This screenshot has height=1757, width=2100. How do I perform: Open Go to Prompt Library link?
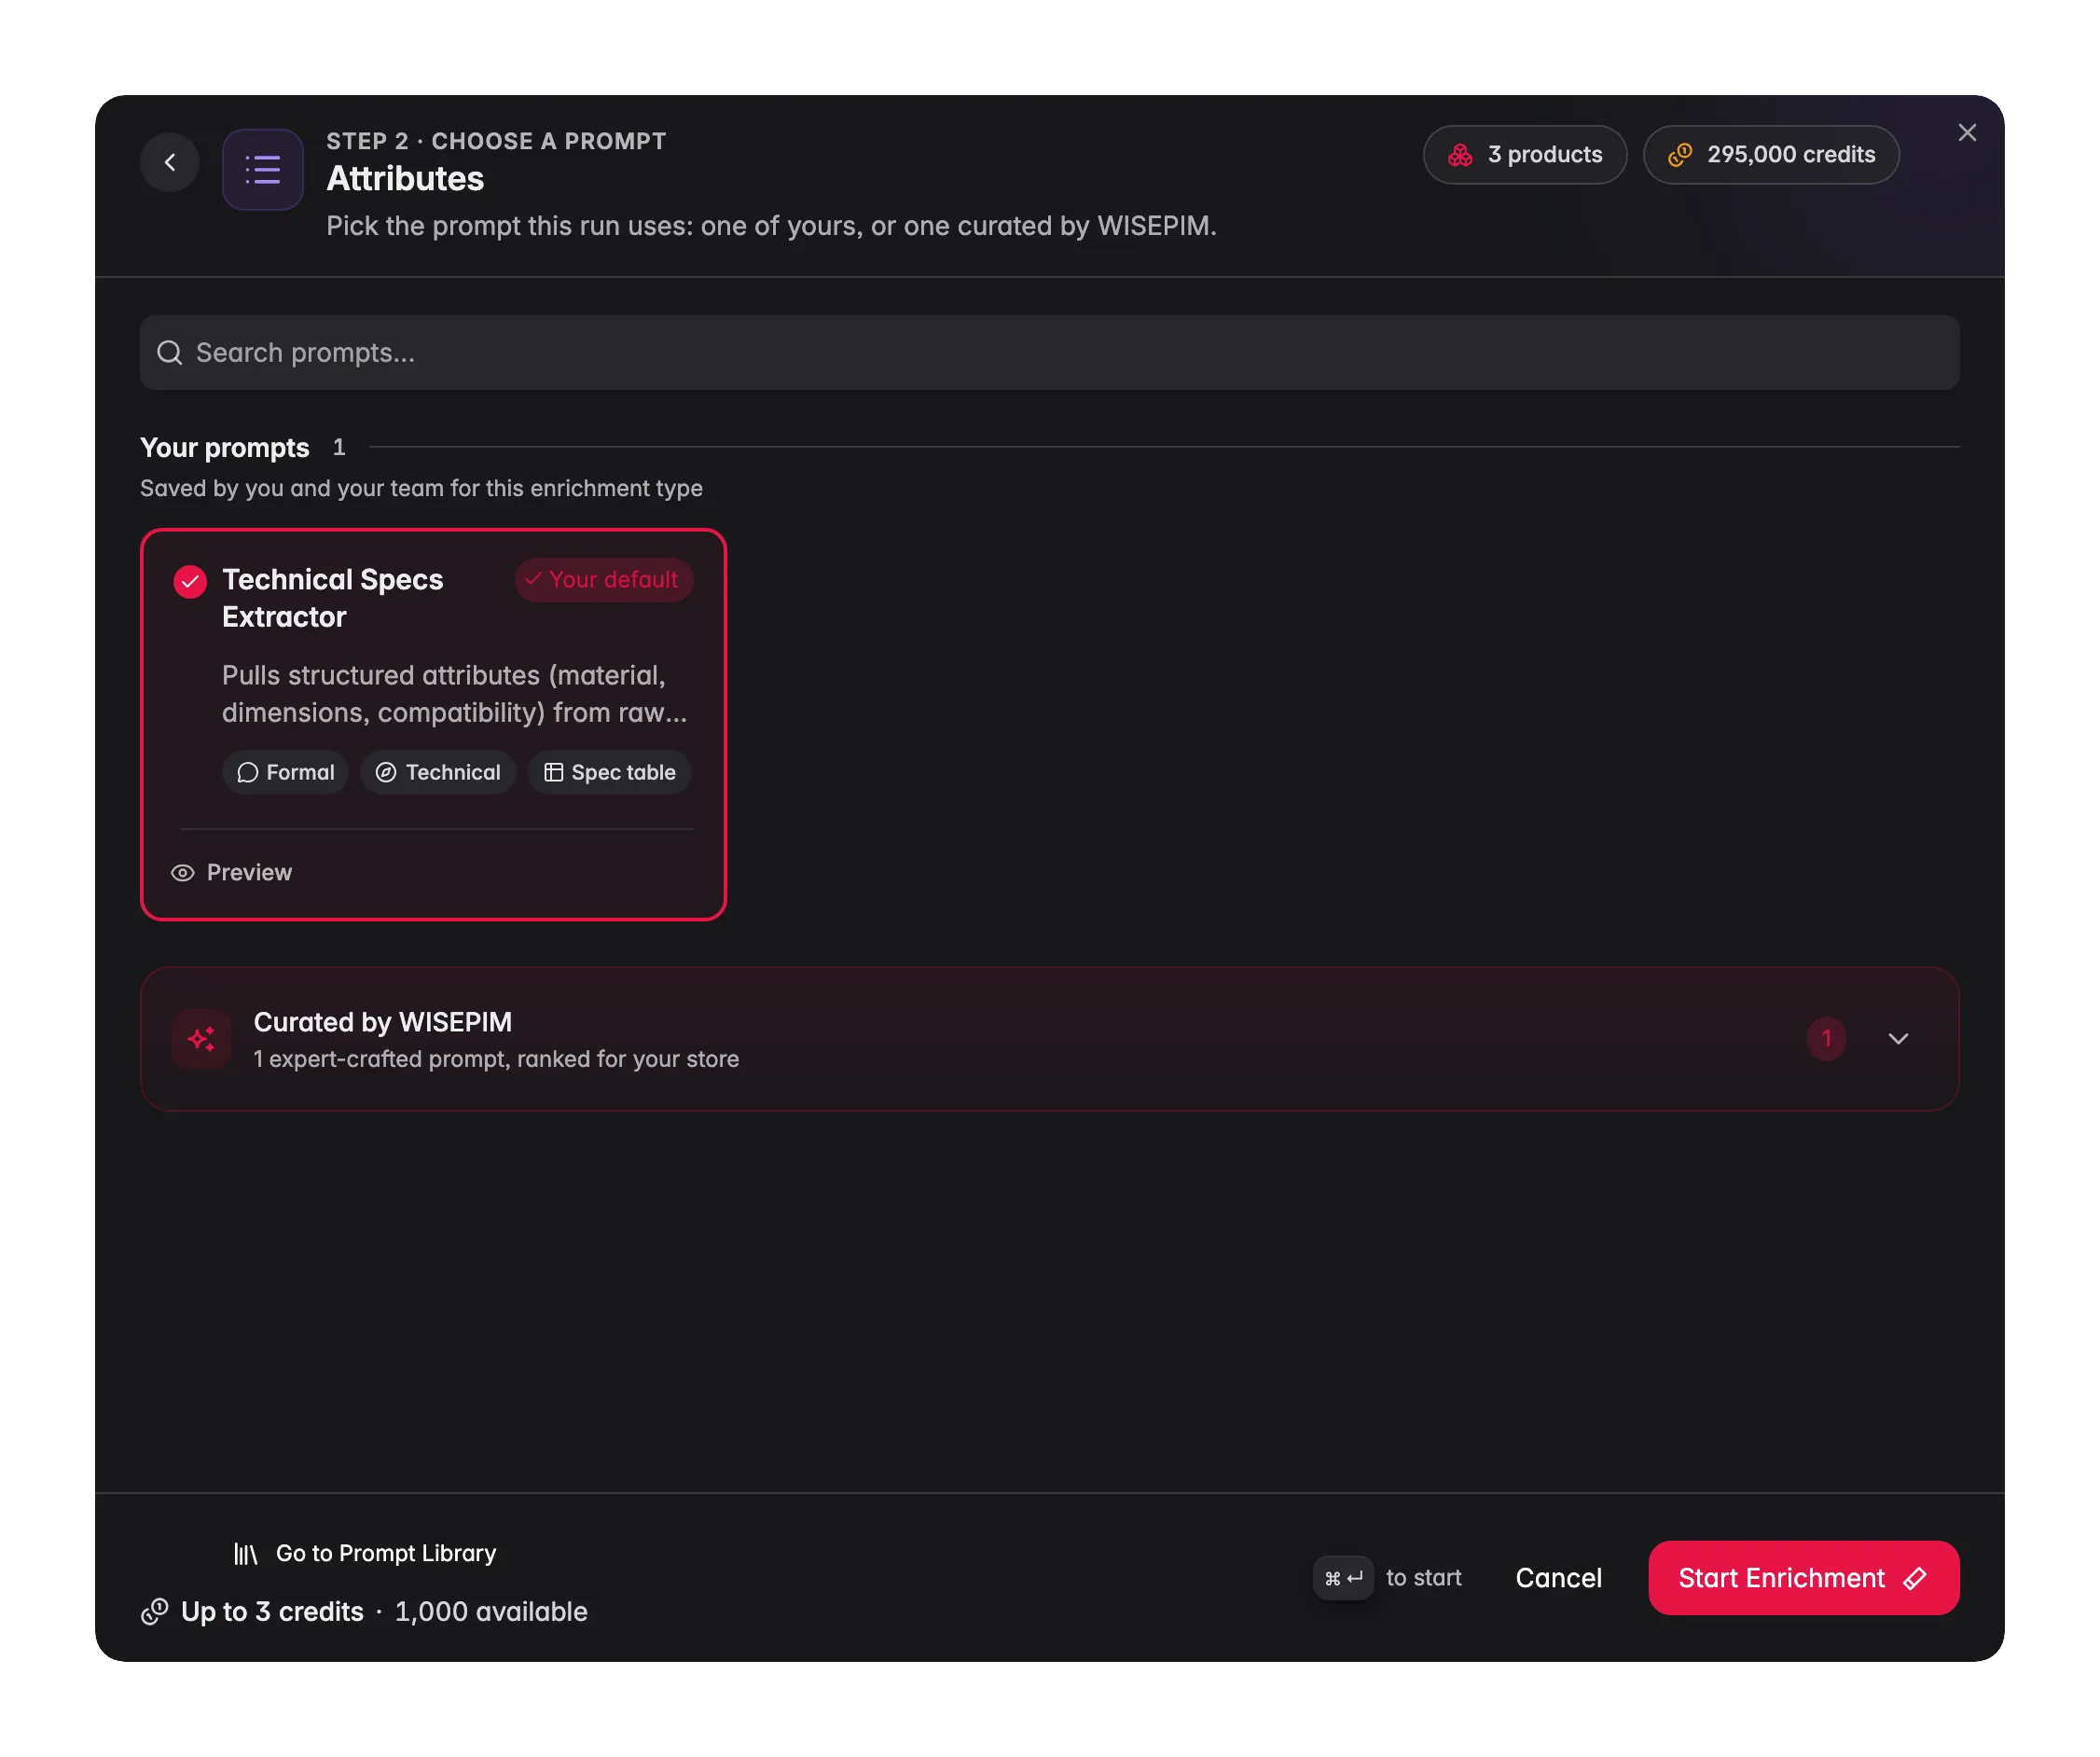(x=365, y=1553)
